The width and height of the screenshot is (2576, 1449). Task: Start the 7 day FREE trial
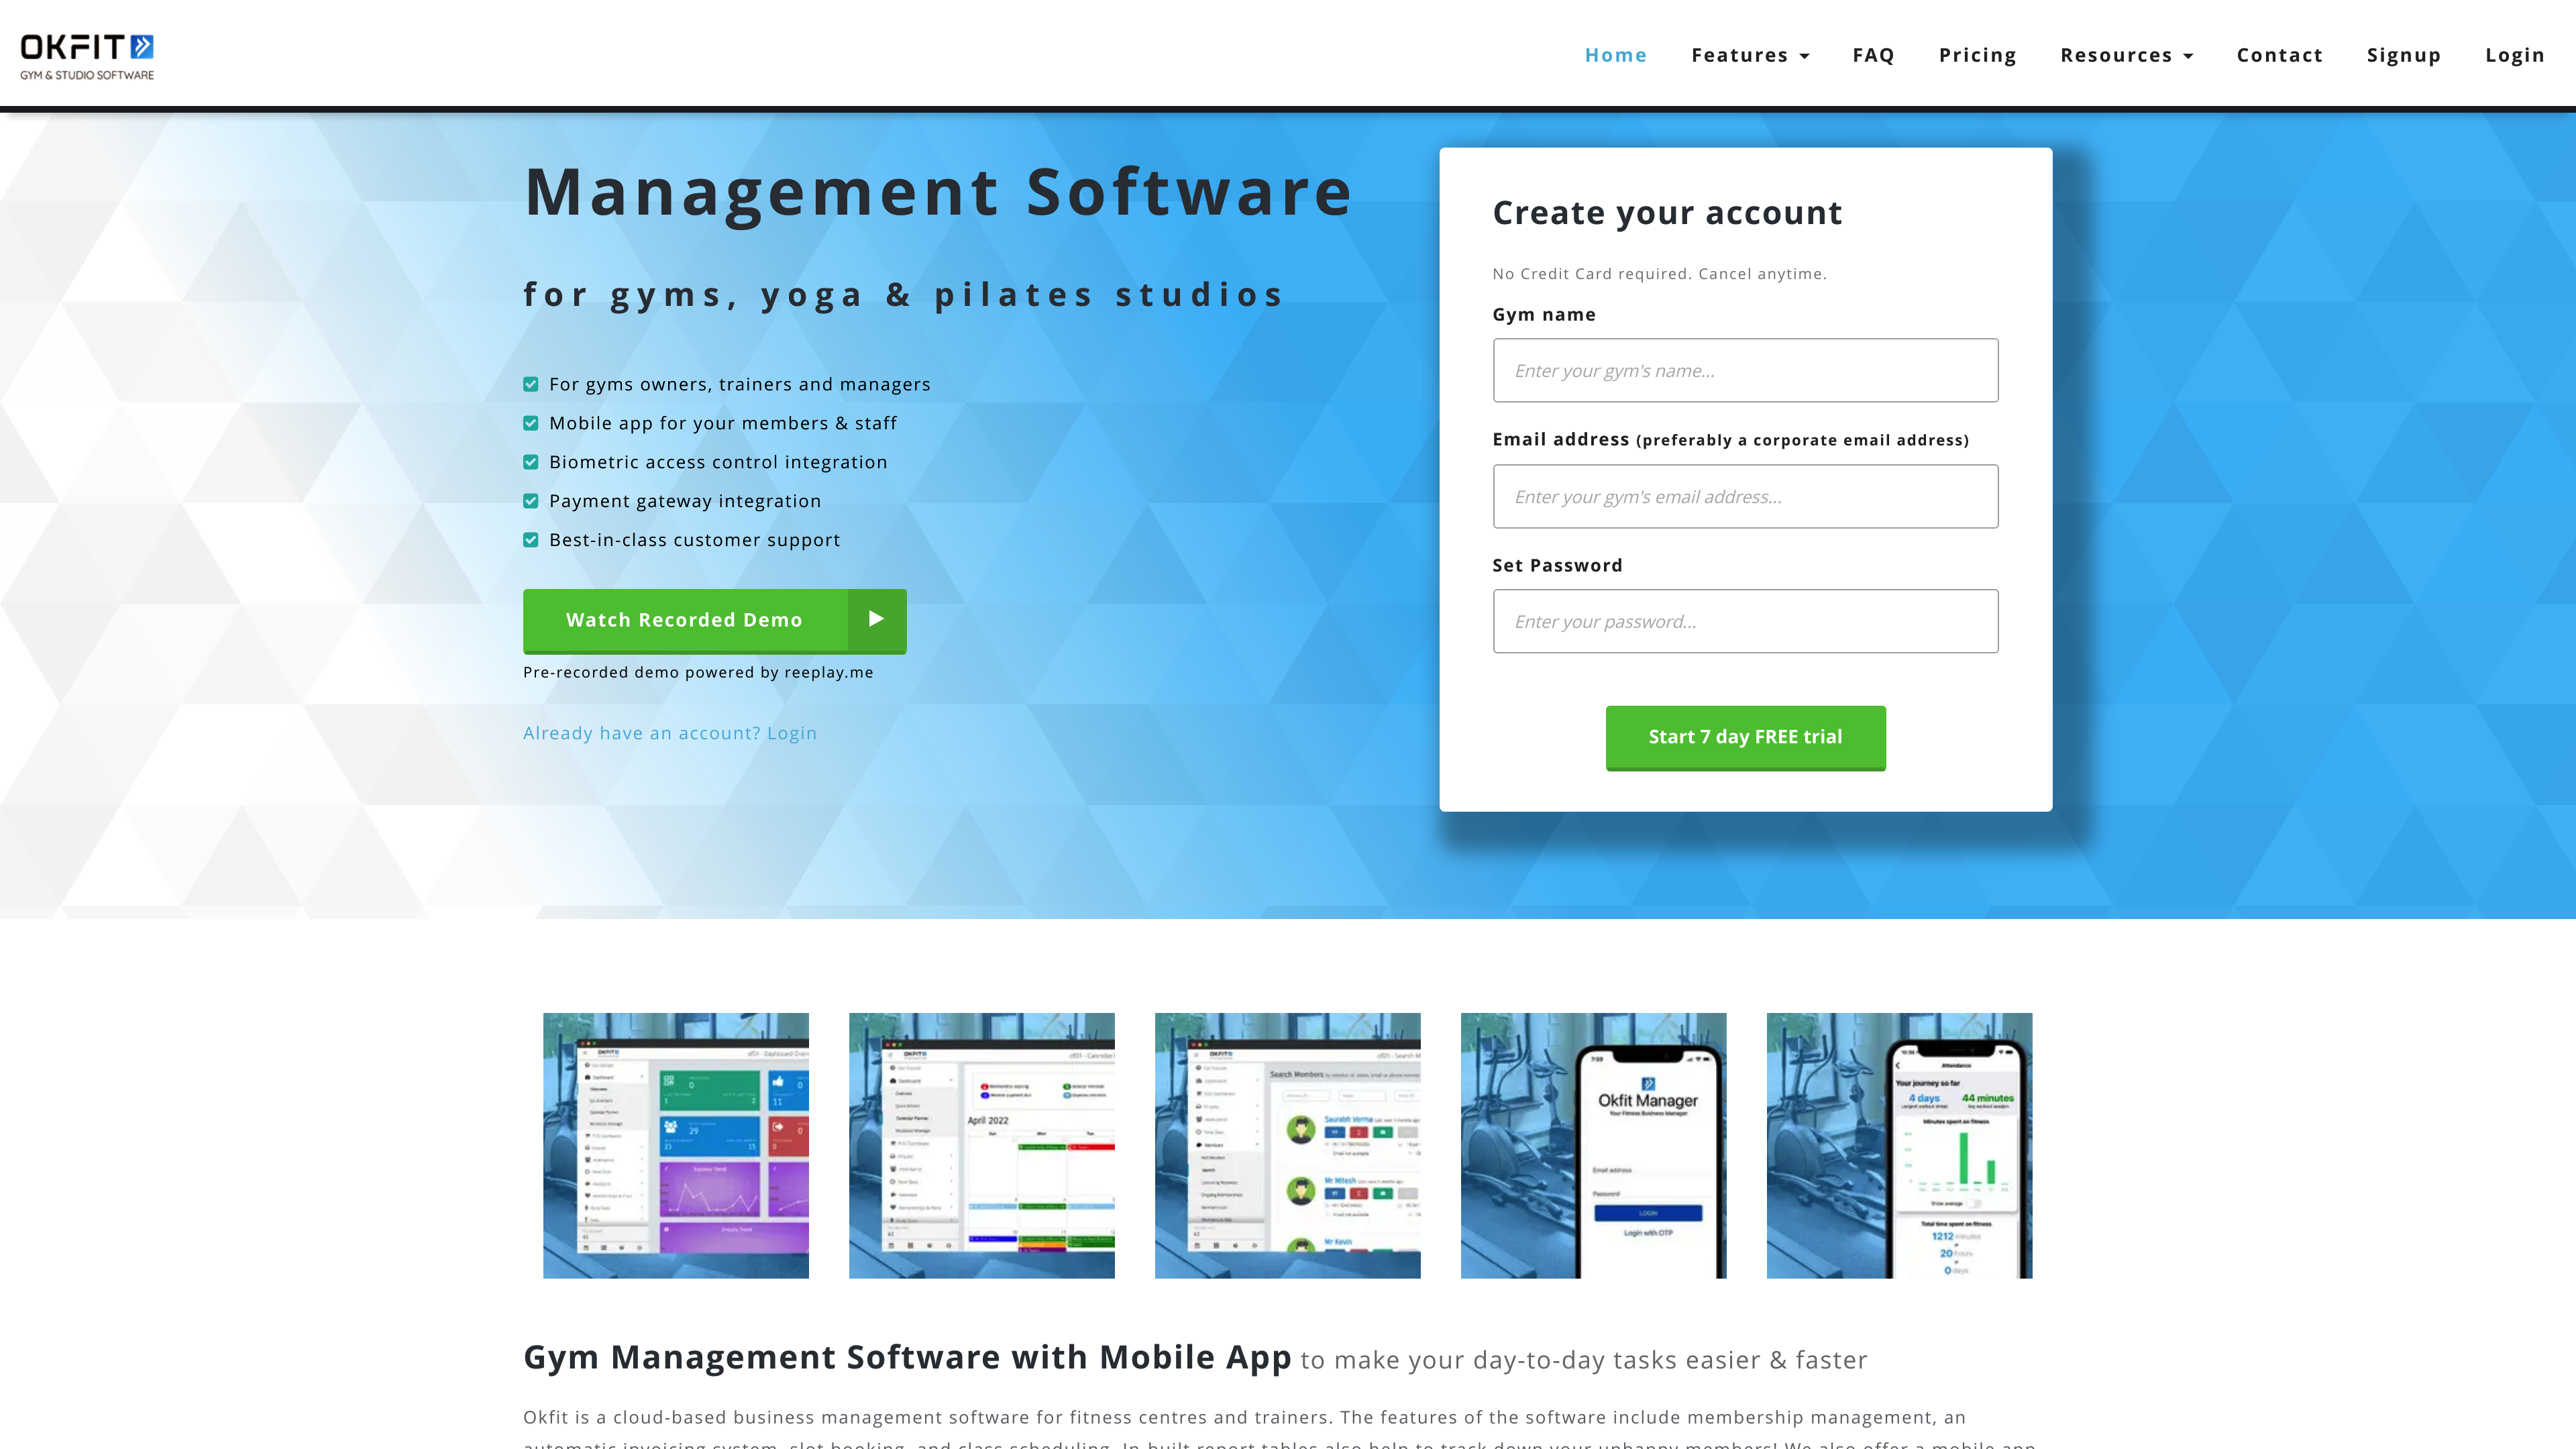(1745, 737)
